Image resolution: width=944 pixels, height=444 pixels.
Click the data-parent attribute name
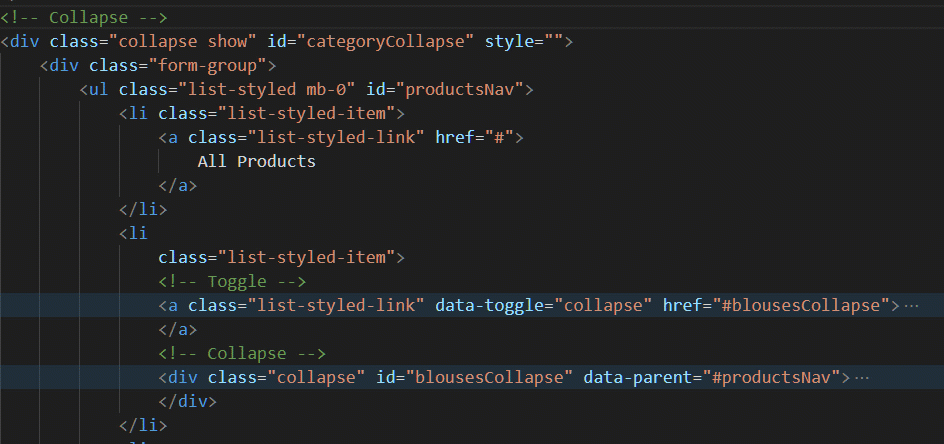coord(638,378)
